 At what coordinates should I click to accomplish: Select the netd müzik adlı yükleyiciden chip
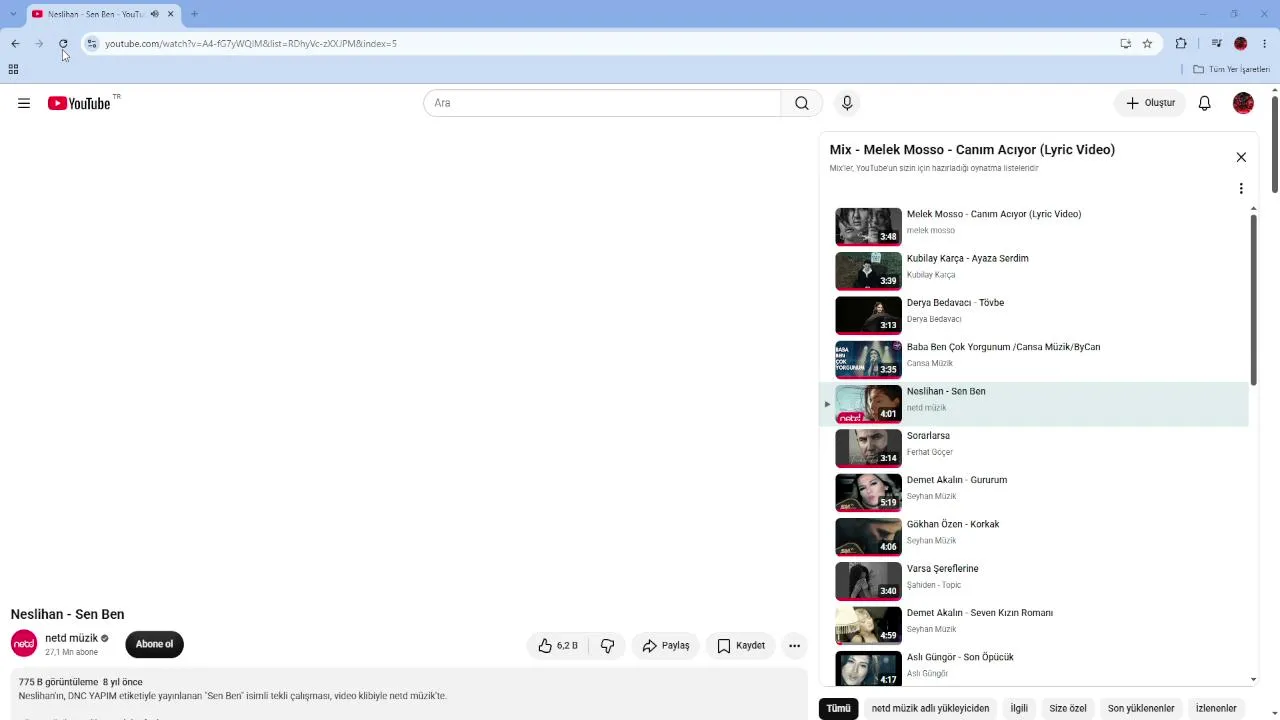pyautogui.click(x=930, y=708)
